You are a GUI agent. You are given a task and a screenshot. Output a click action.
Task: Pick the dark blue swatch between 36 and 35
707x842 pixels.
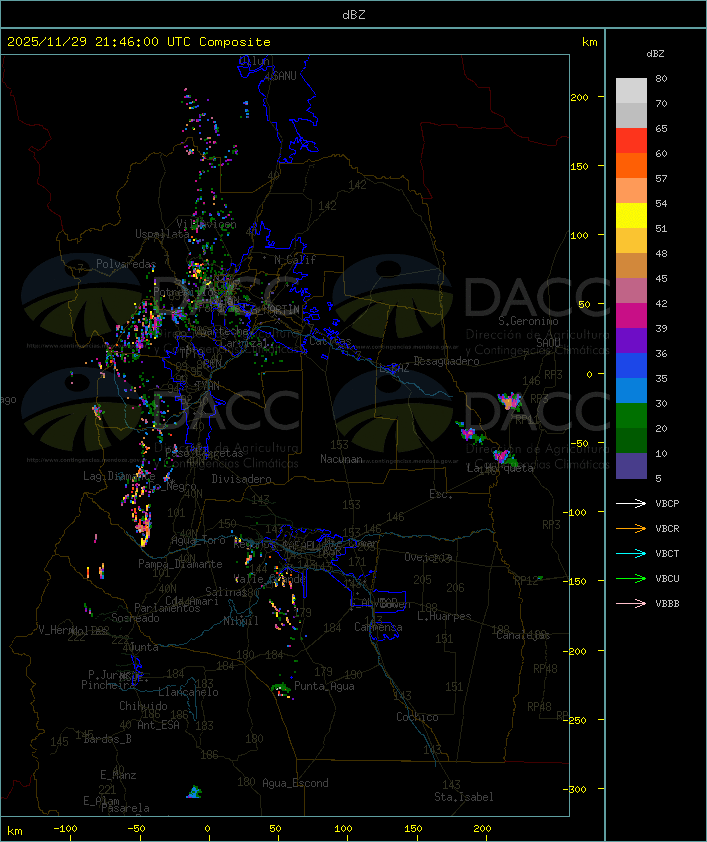pos(631,366)
